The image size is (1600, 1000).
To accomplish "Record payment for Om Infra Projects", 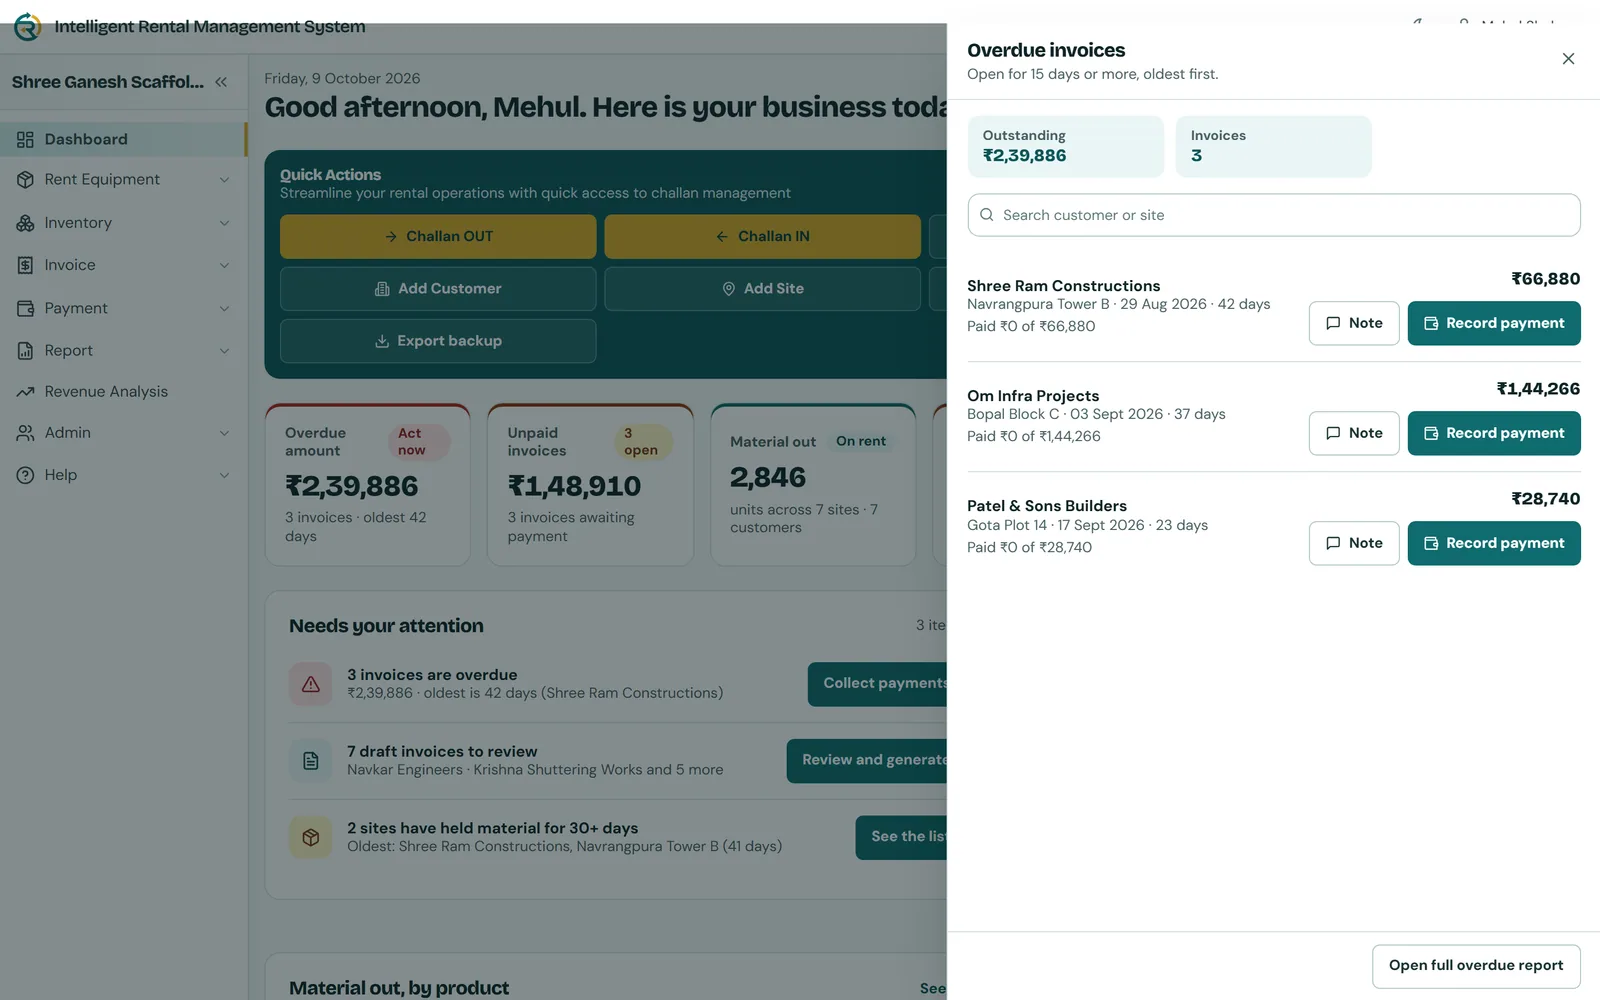I will pos(1494,433).
